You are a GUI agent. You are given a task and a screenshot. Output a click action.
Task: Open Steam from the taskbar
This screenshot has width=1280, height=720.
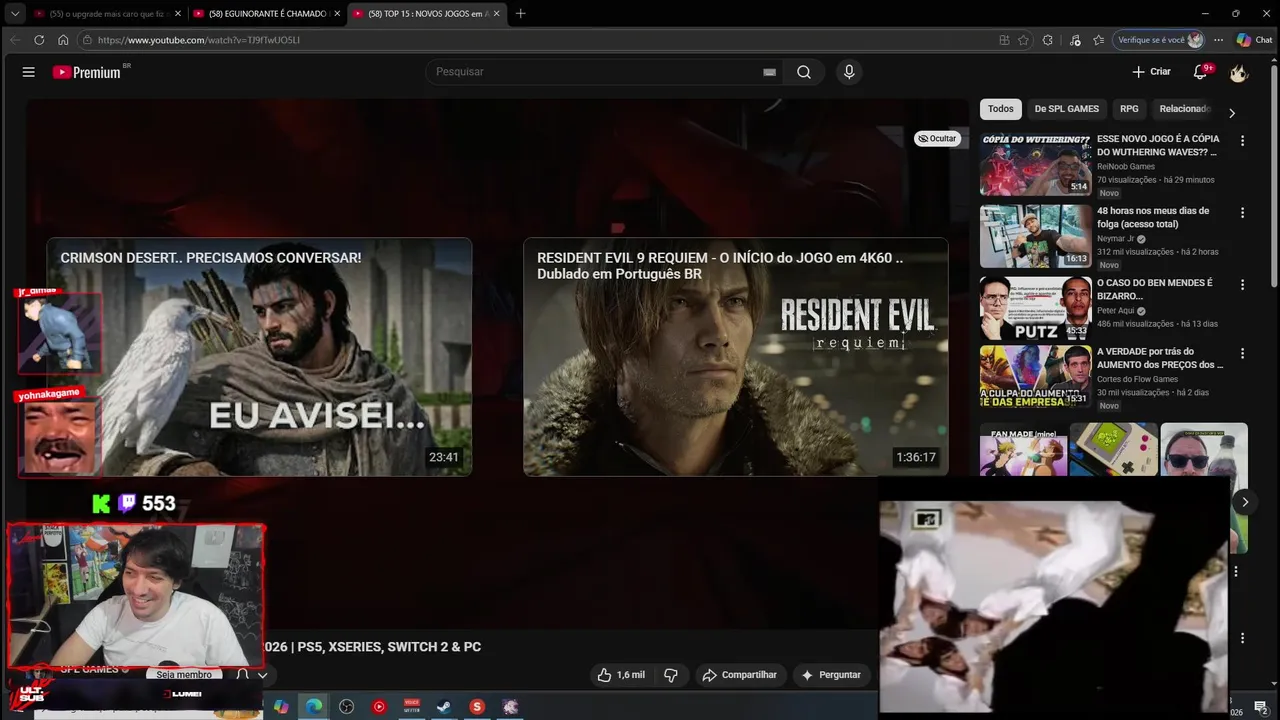coord(444,707)
